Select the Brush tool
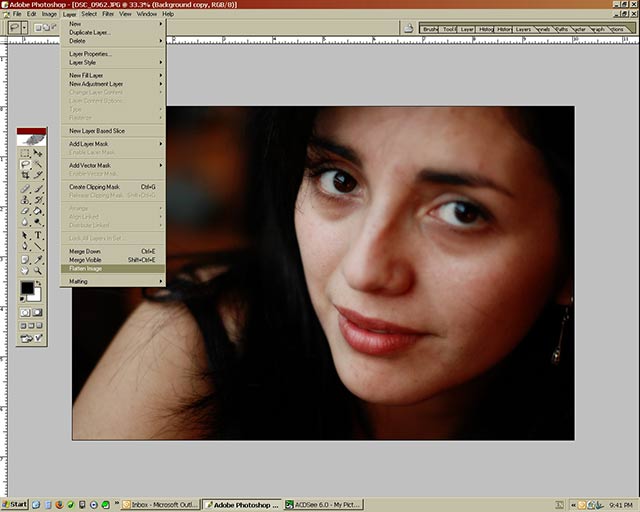Viewport: 640px width, 512px height. 38,189
